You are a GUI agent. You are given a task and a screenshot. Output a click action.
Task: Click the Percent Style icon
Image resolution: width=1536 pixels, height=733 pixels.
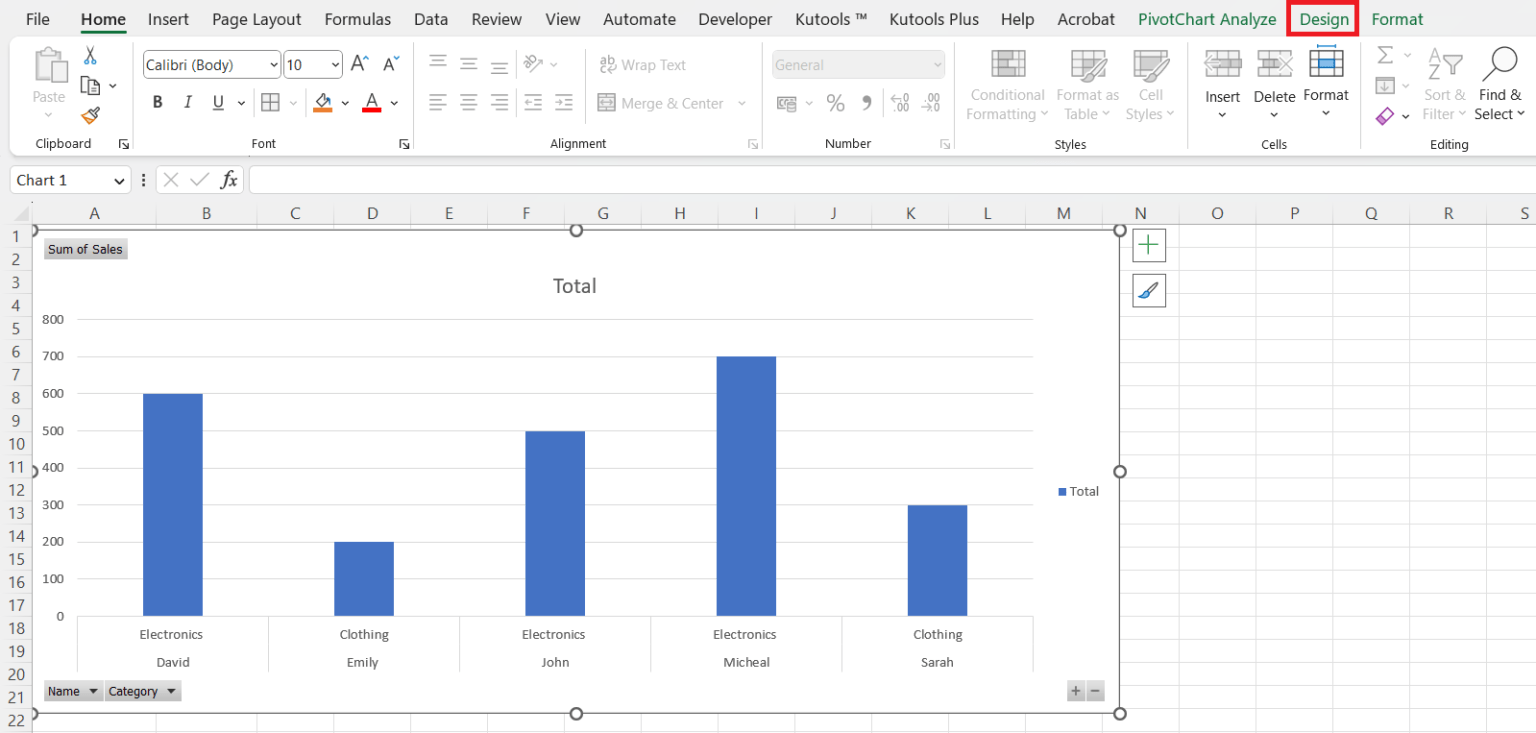[x=836, y=102]
